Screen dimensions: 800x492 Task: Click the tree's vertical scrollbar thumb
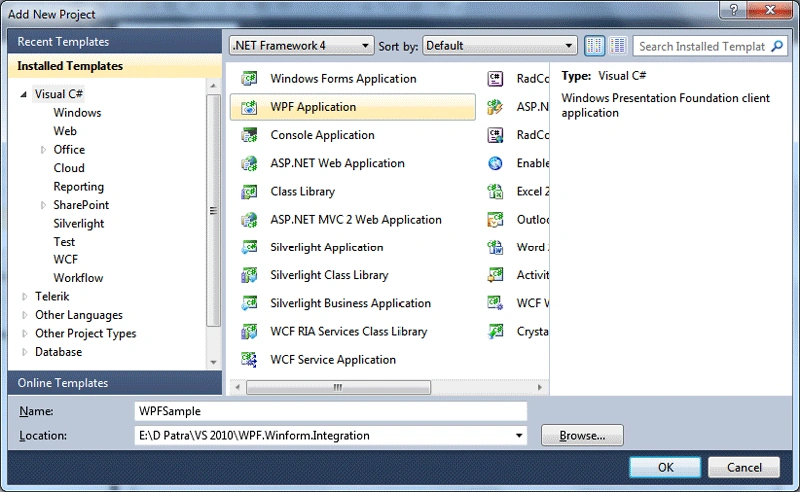coord(213,210)
